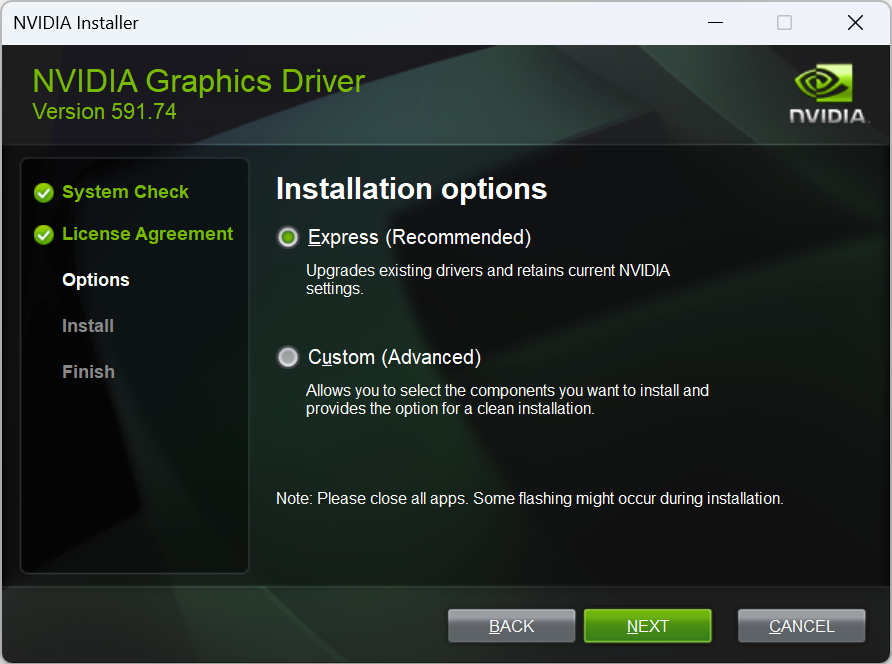
Task: Click the note about closing all apps
Action: click(529, 498)
